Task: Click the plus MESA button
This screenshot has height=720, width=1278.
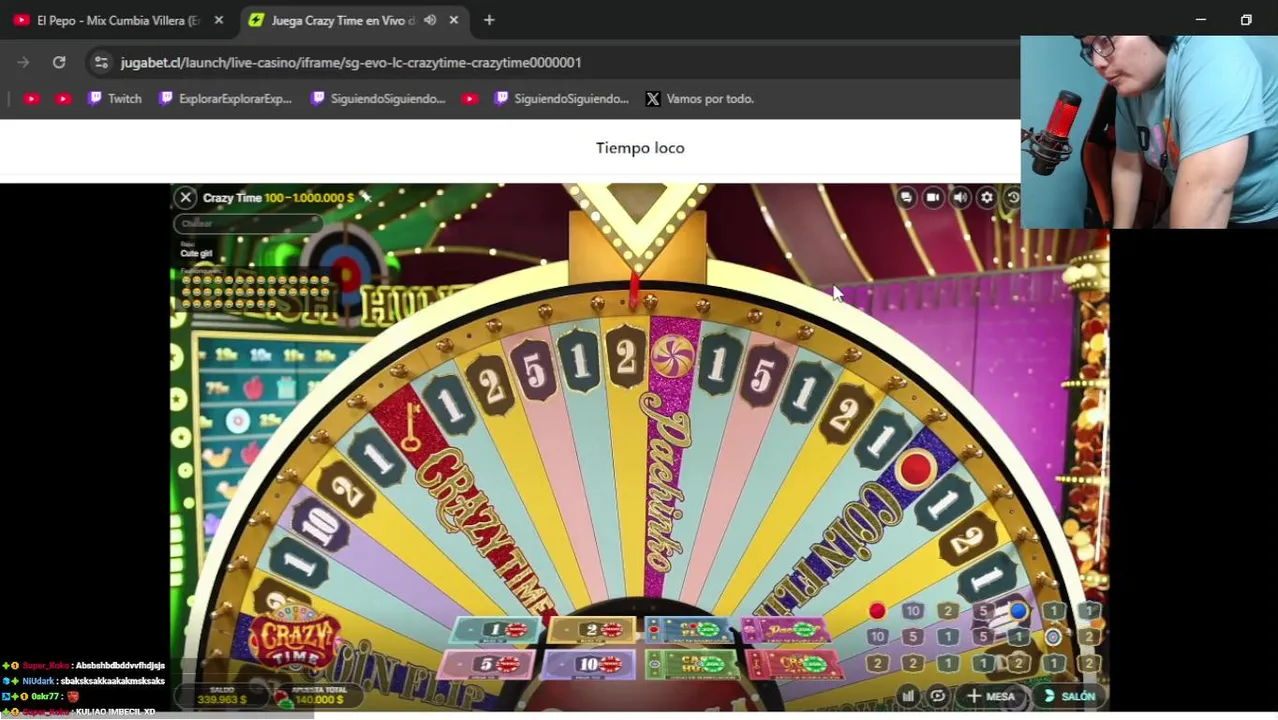Action: pos(991,696)
